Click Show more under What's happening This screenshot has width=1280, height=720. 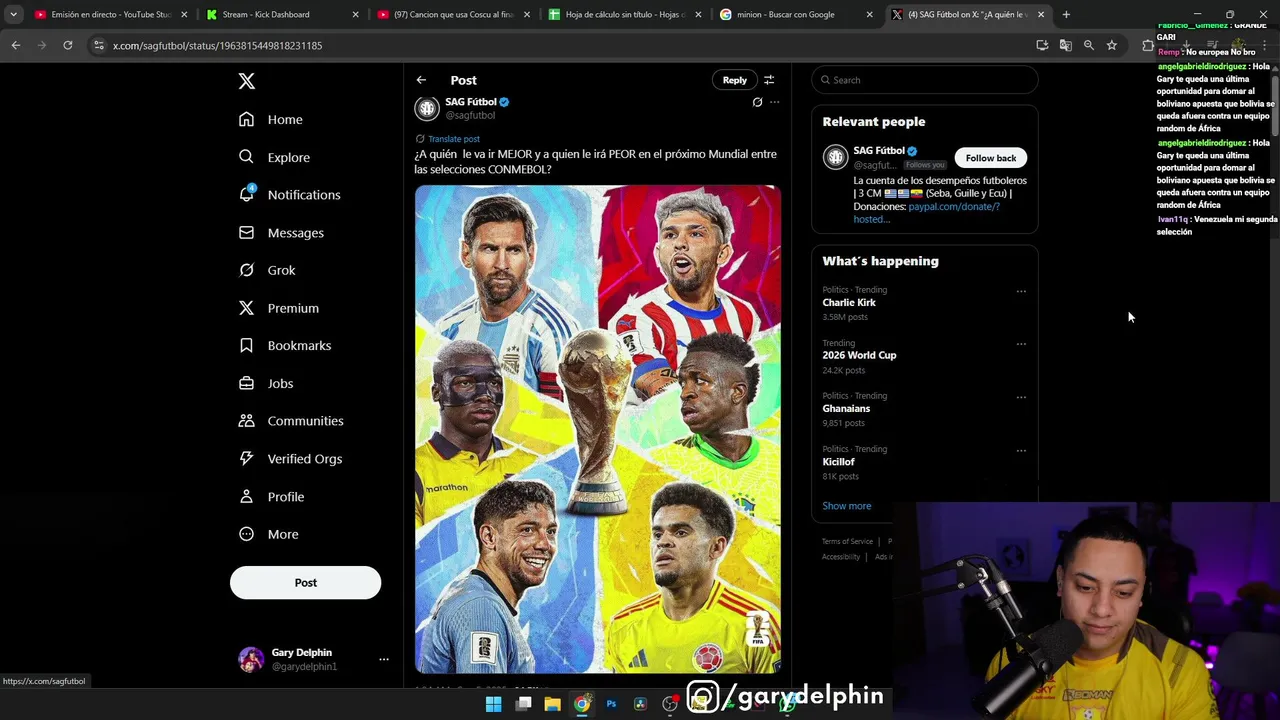pyautogui.click(x=847, y=506)
